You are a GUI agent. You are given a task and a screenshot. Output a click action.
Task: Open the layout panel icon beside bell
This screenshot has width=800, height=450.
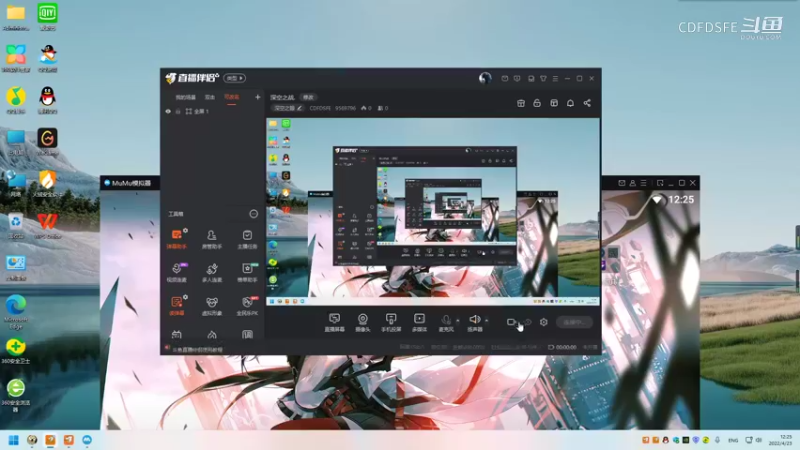(x=554, y=103)
